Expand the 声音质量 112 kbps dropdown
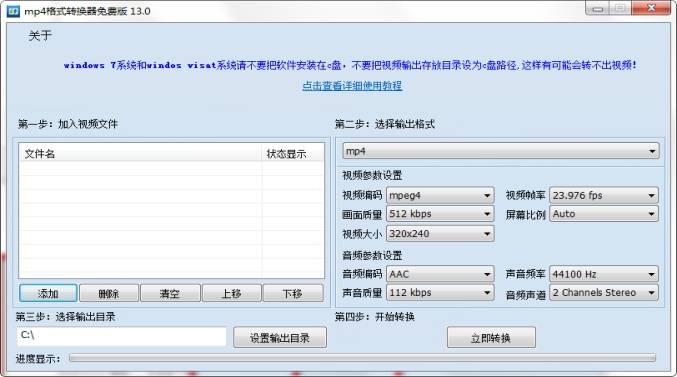This screenshot has height=377, width=677. (x=440, y=292)
